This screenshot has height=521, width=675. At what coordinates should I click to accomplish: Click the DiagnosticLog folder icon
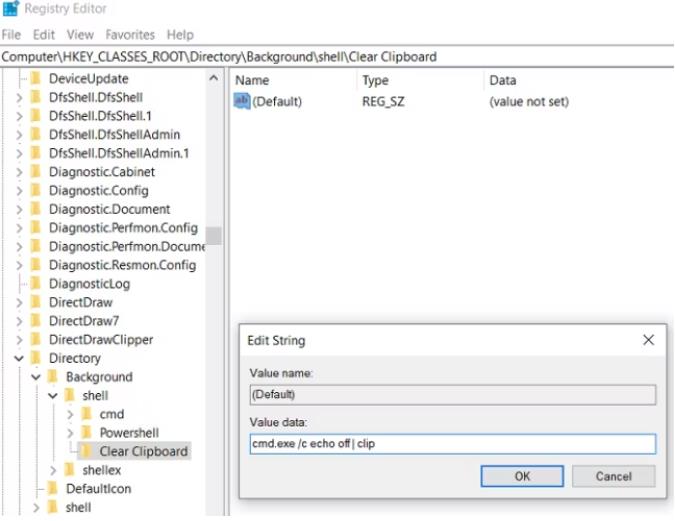(36, 284)
